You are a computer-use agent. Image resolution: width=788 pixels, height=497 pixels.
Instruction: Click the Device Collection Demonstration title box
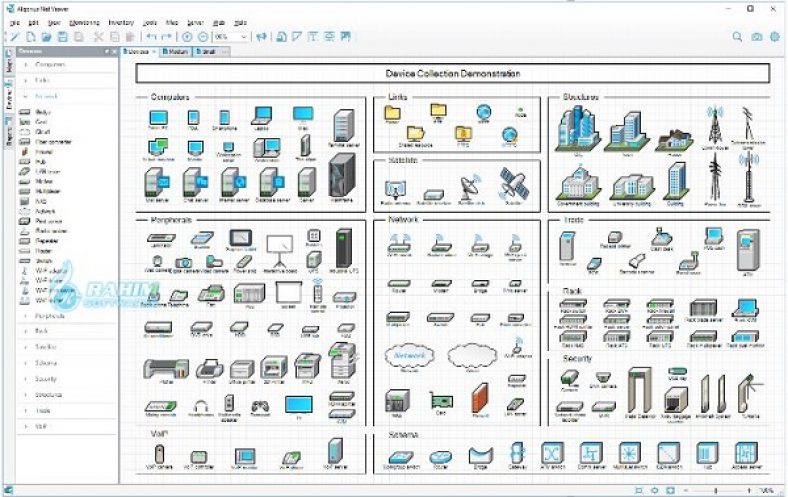click(x=452, y=73)
